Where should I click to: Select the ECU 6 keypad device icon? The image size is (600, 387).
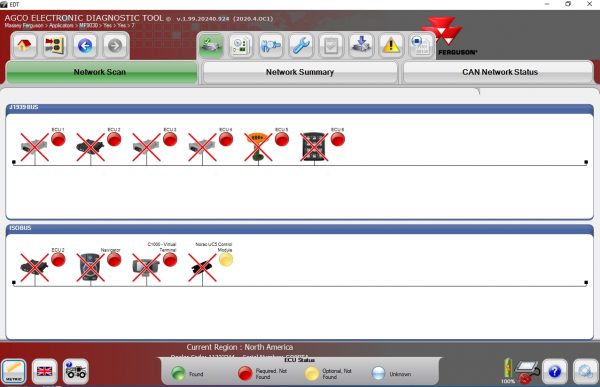coord(314,147)
